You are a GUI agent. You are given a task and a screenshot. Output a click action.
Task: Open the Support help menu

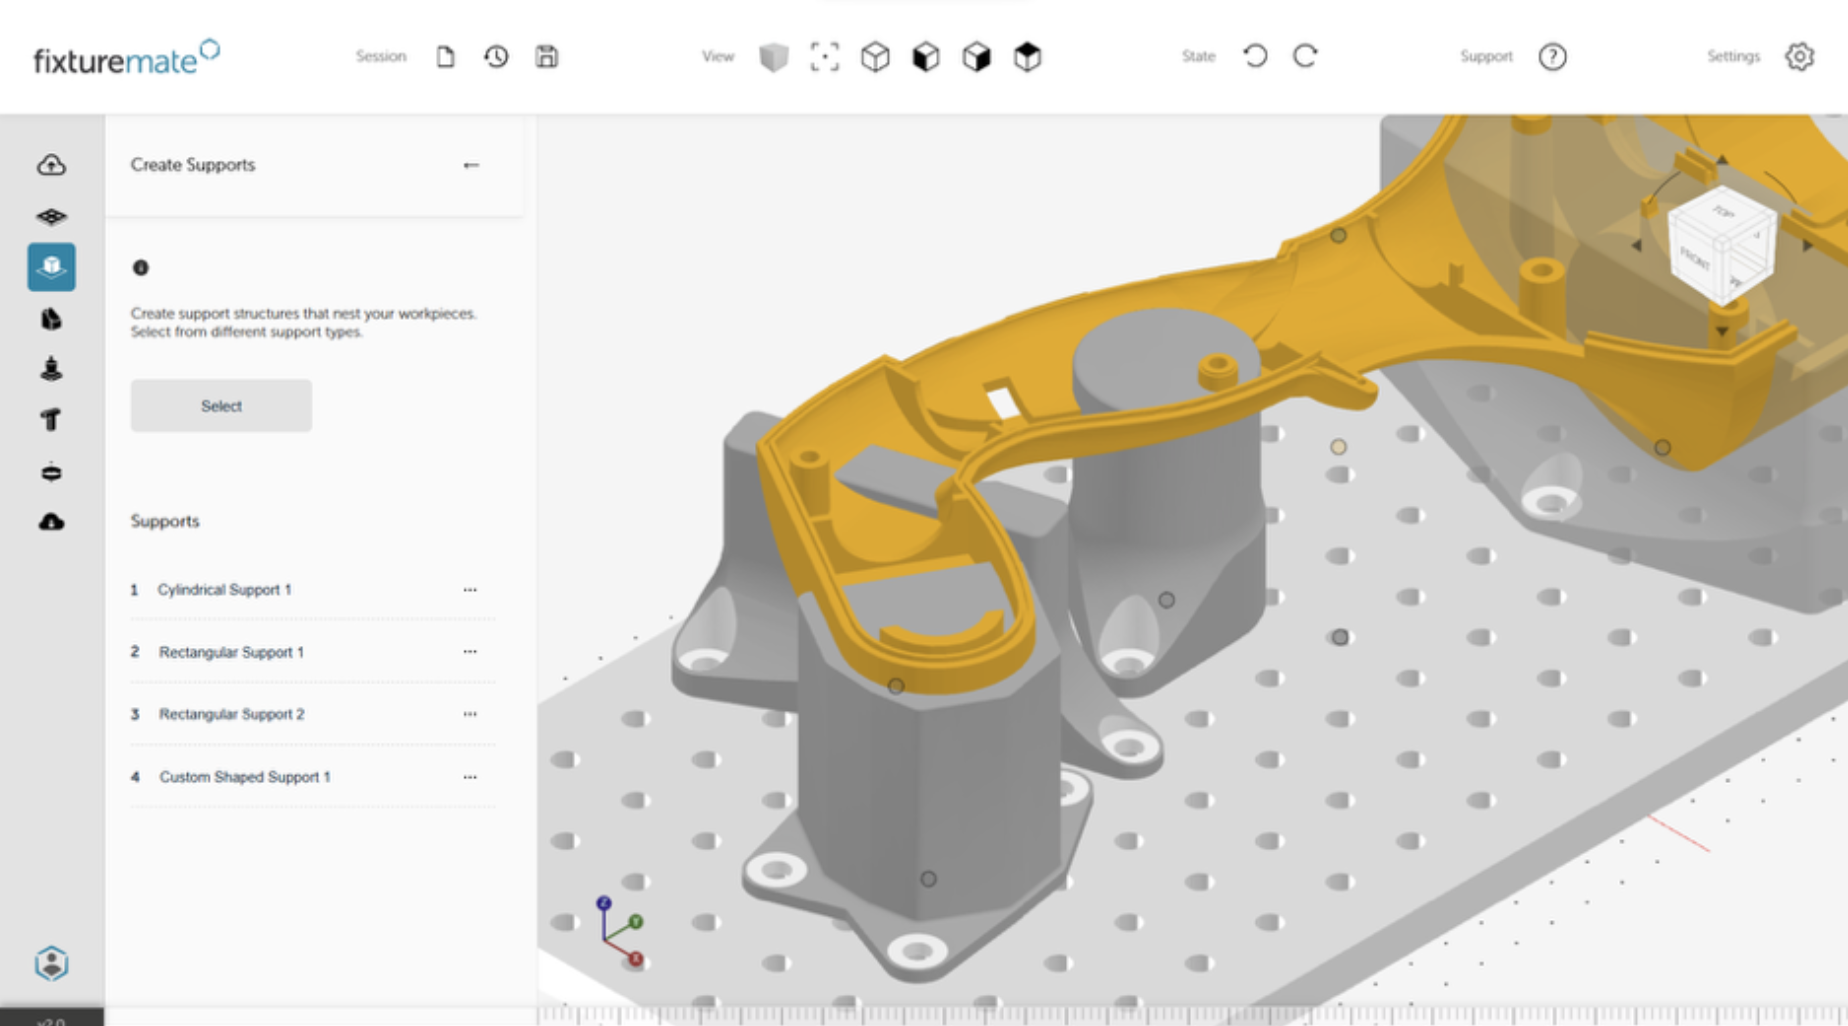[1551, 56]
